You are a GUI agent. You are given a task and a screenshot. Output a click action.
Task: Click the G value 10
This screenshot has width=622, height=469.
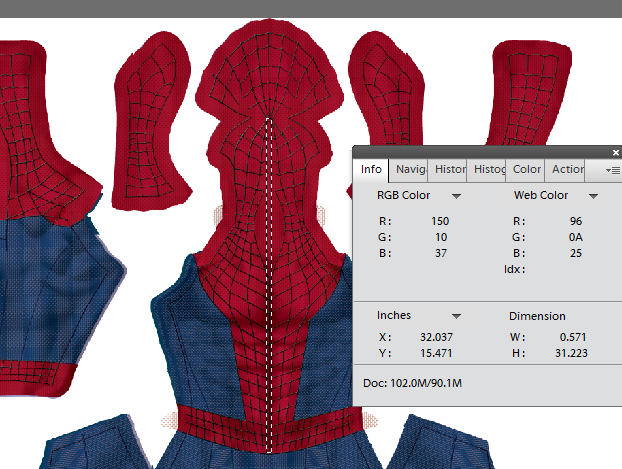tap(441, 237)
